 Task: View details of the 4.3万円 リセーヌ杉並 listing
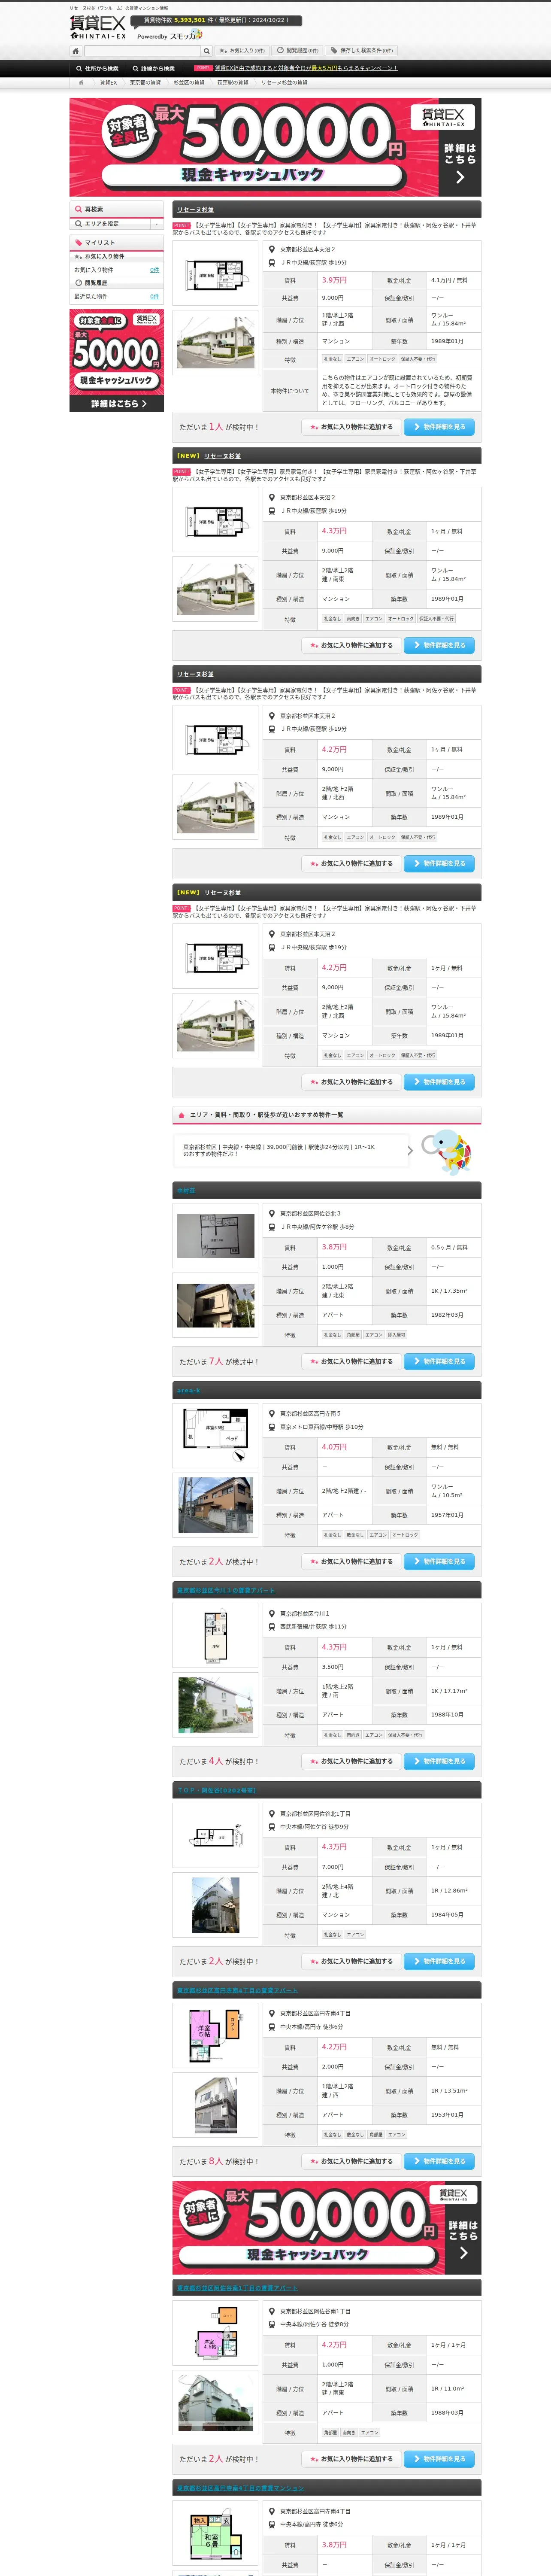click(x=439, y=645)
